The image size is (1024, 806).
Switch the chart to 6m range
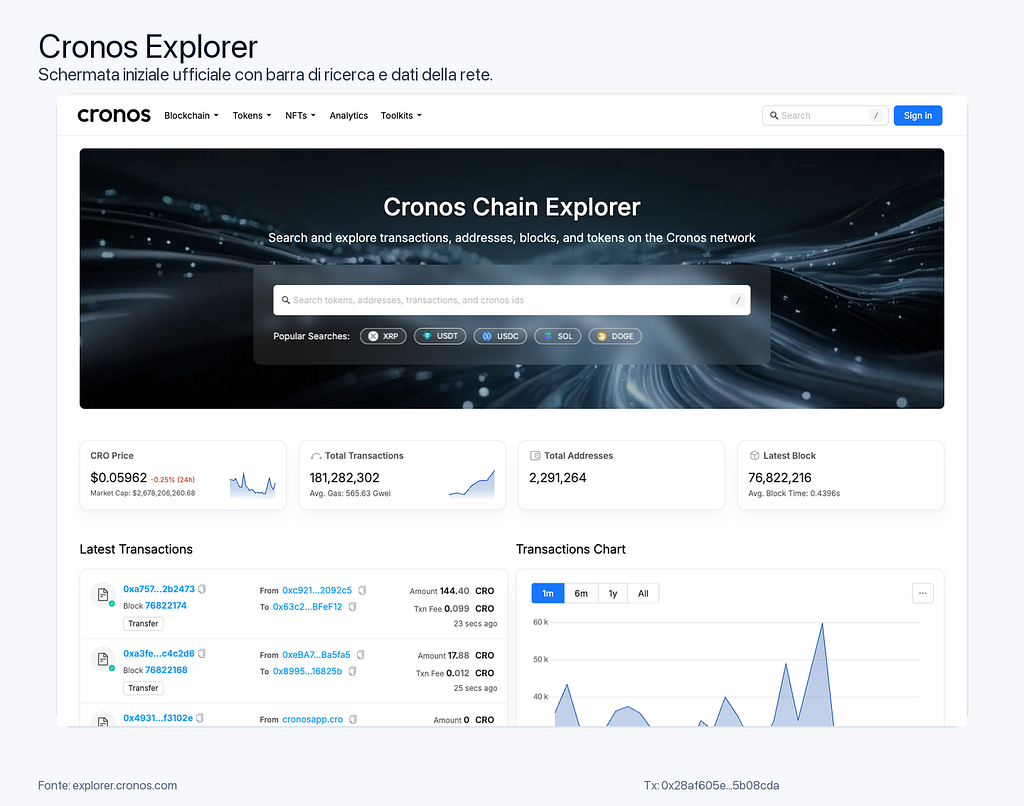pyautogui.click(x=581, y=593)
